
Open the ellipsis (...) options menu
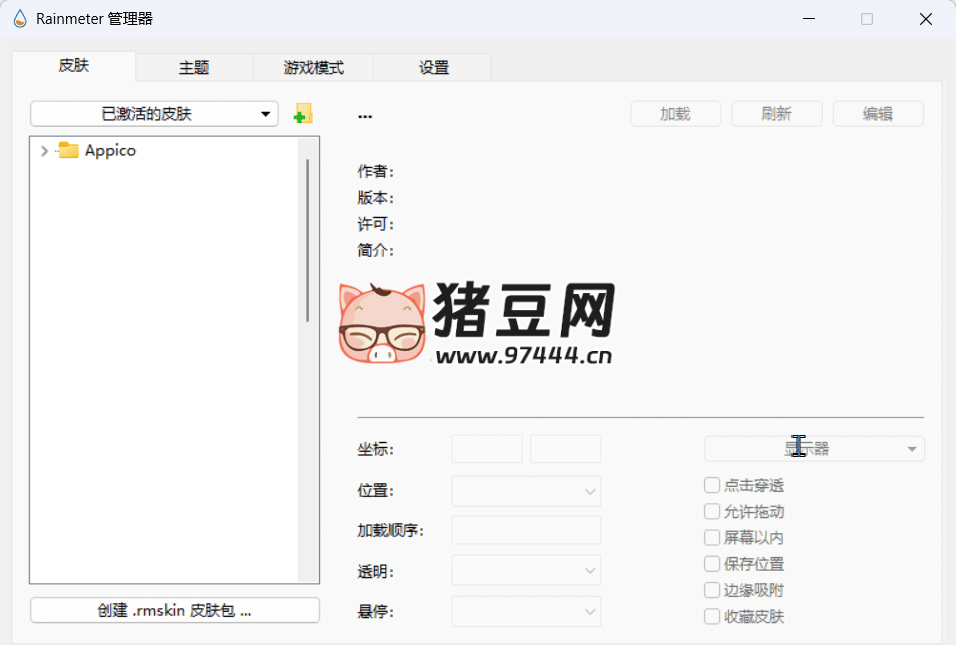point(365,115)
